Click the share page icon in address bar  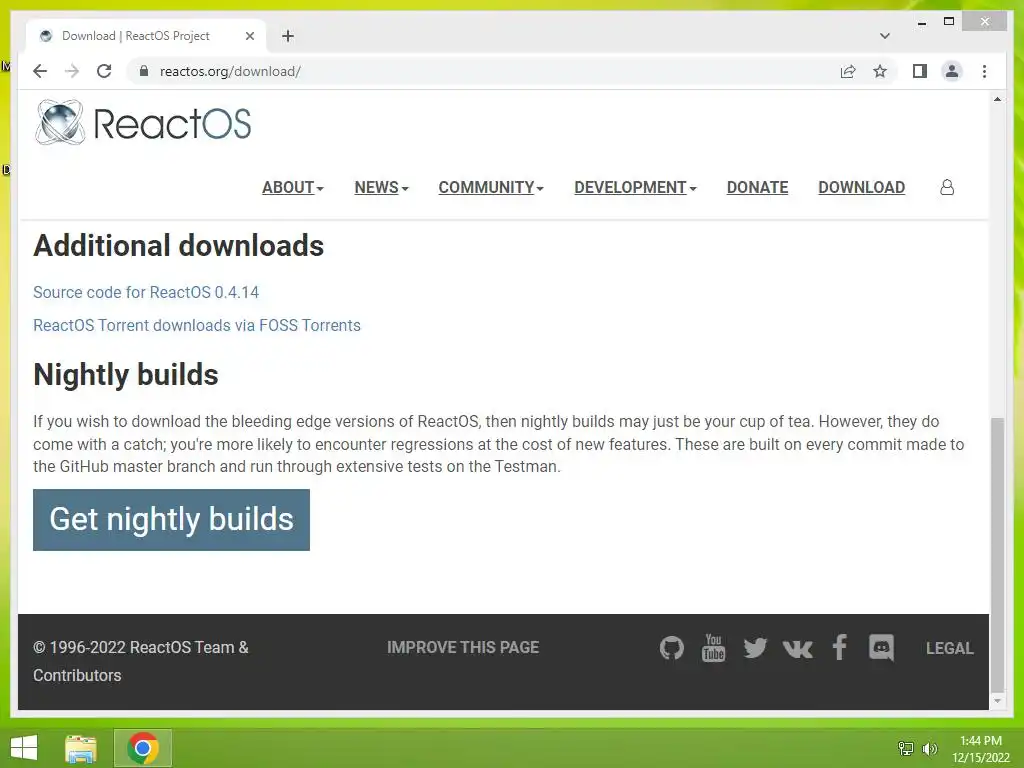click(848, 71)
